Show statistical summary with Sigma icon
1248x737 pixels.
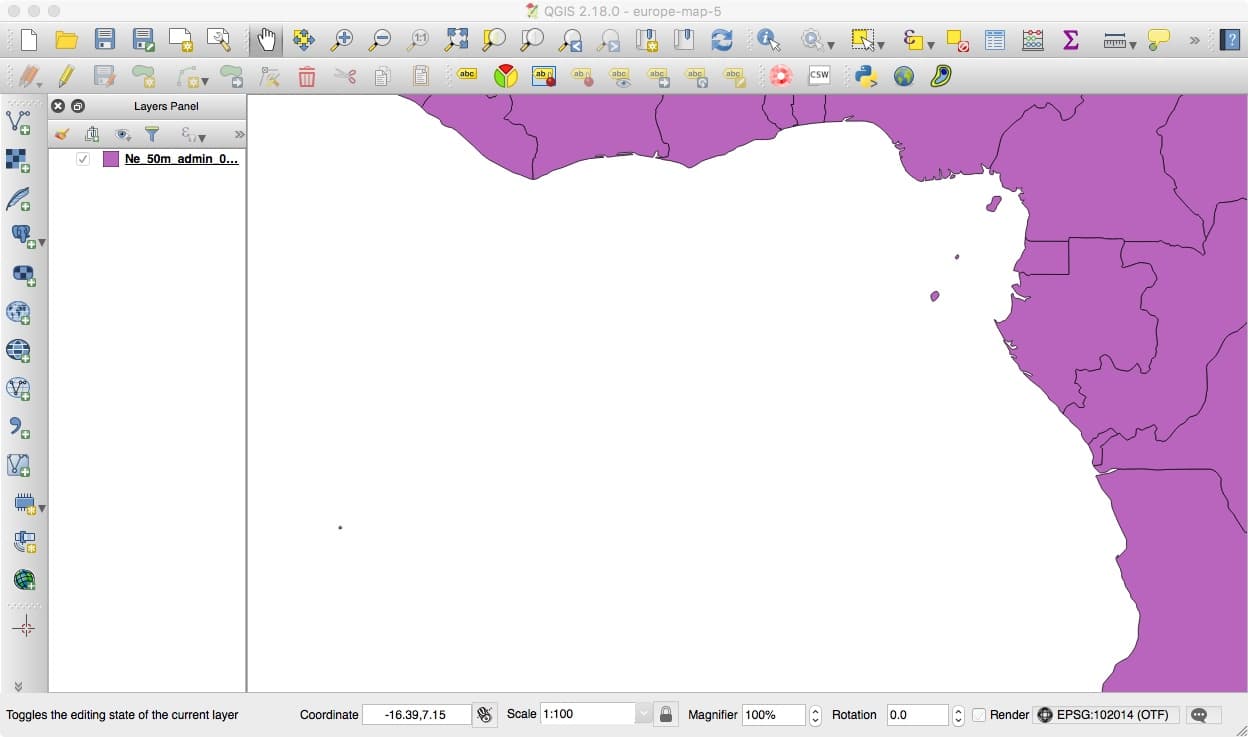[1070, 40]
